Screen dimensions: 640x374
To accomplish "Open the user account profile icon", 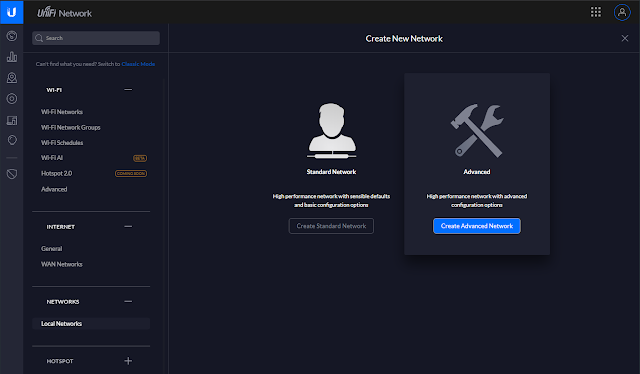I will click(622, 12).
